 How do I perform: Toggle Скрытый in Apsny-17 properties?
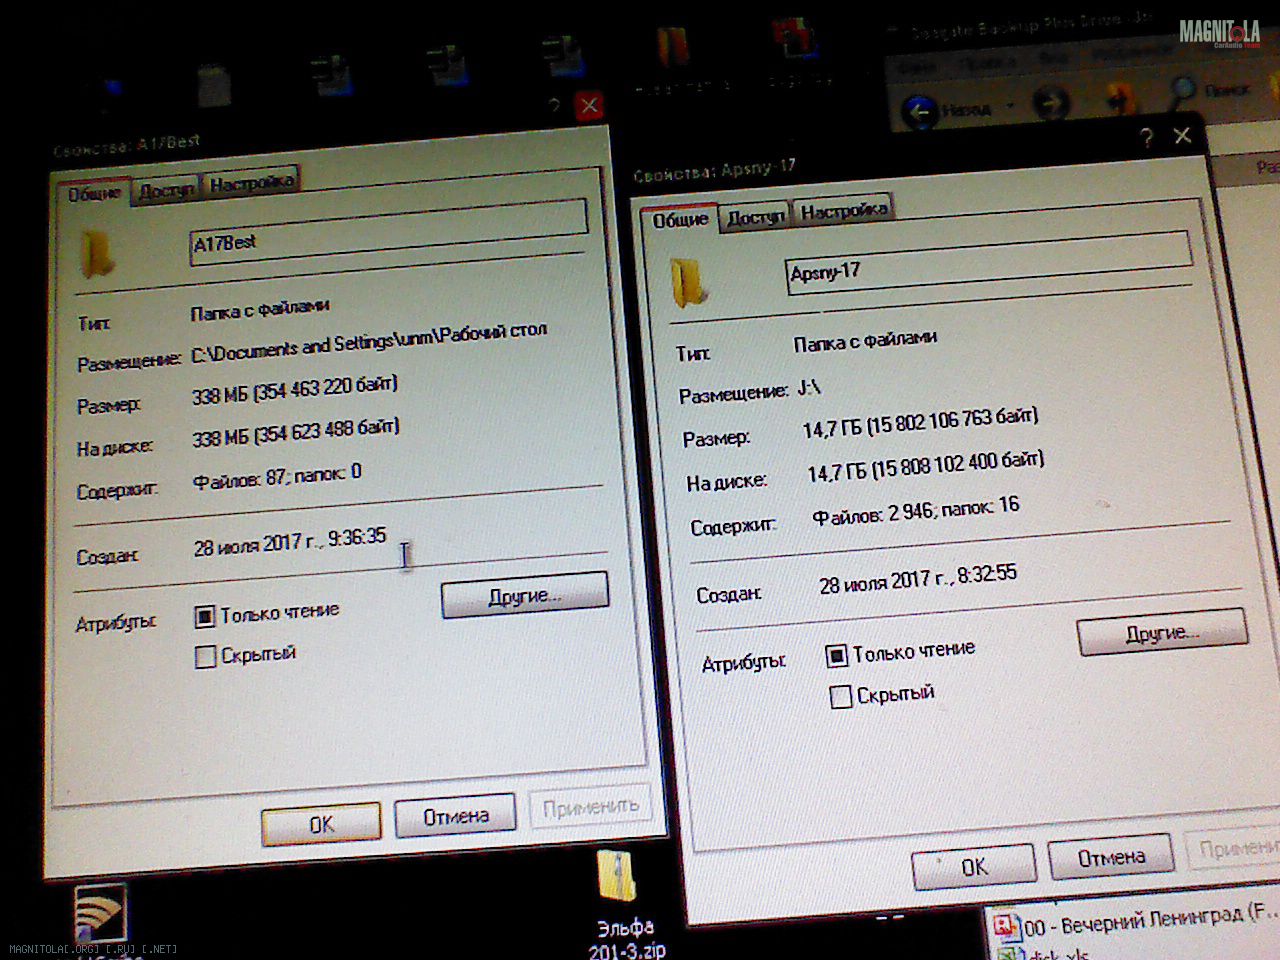[x=841, y=696]
